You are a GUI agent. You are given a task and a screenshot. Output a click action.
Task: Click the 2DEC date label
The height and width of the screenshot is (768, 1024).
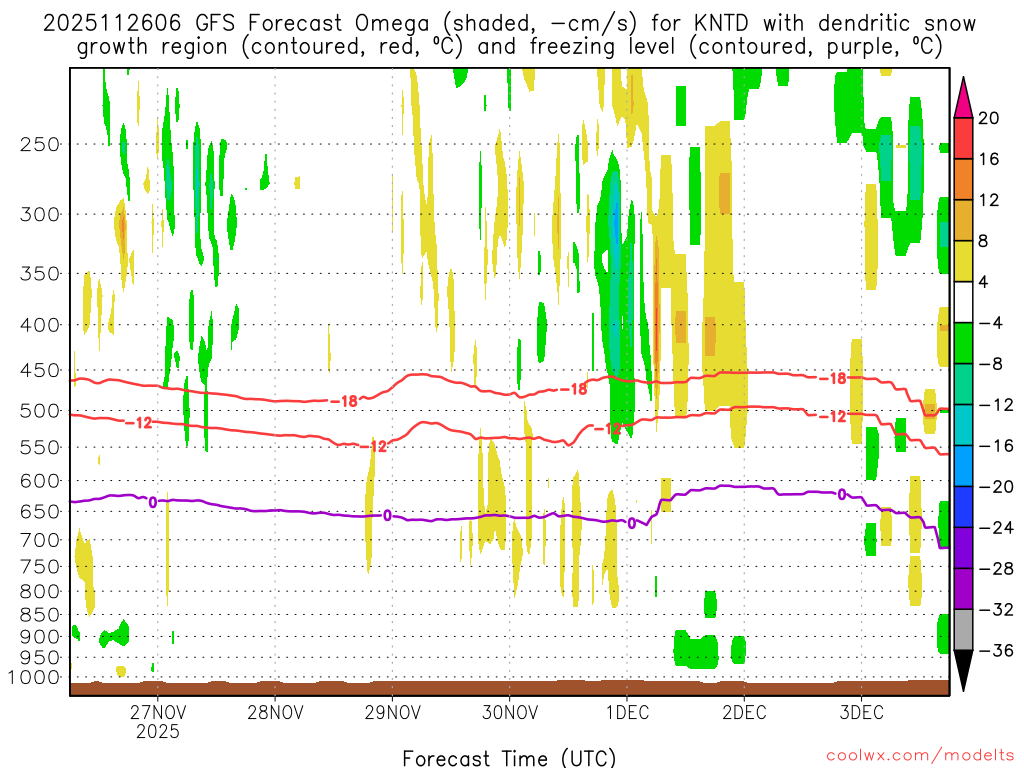(x=744, y=712)
